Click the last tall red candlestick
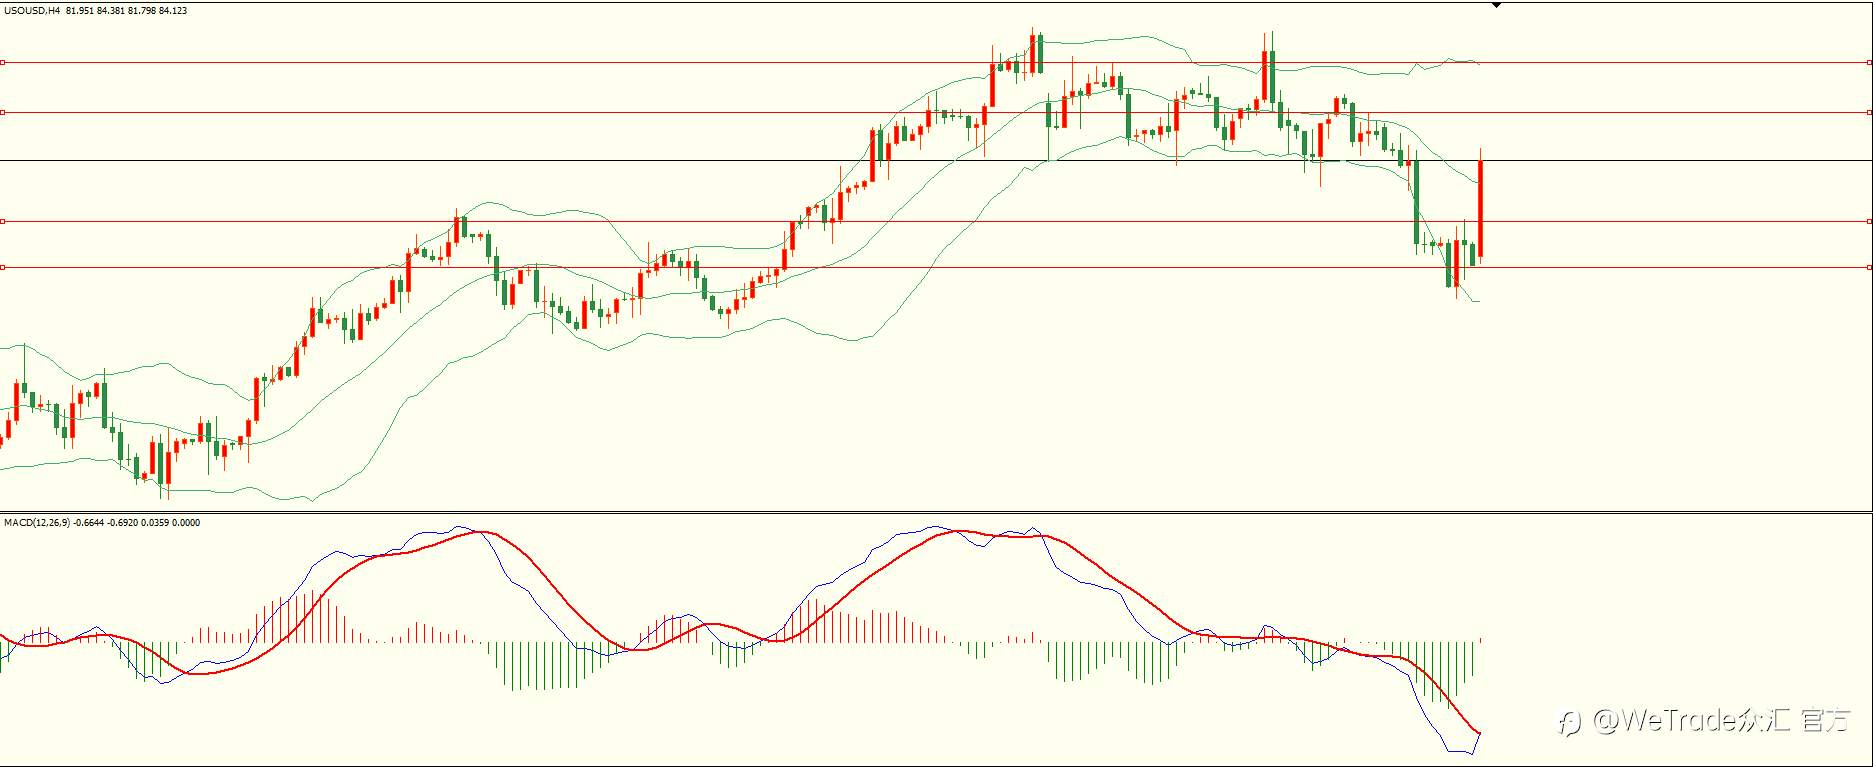 click(1480, 208)
